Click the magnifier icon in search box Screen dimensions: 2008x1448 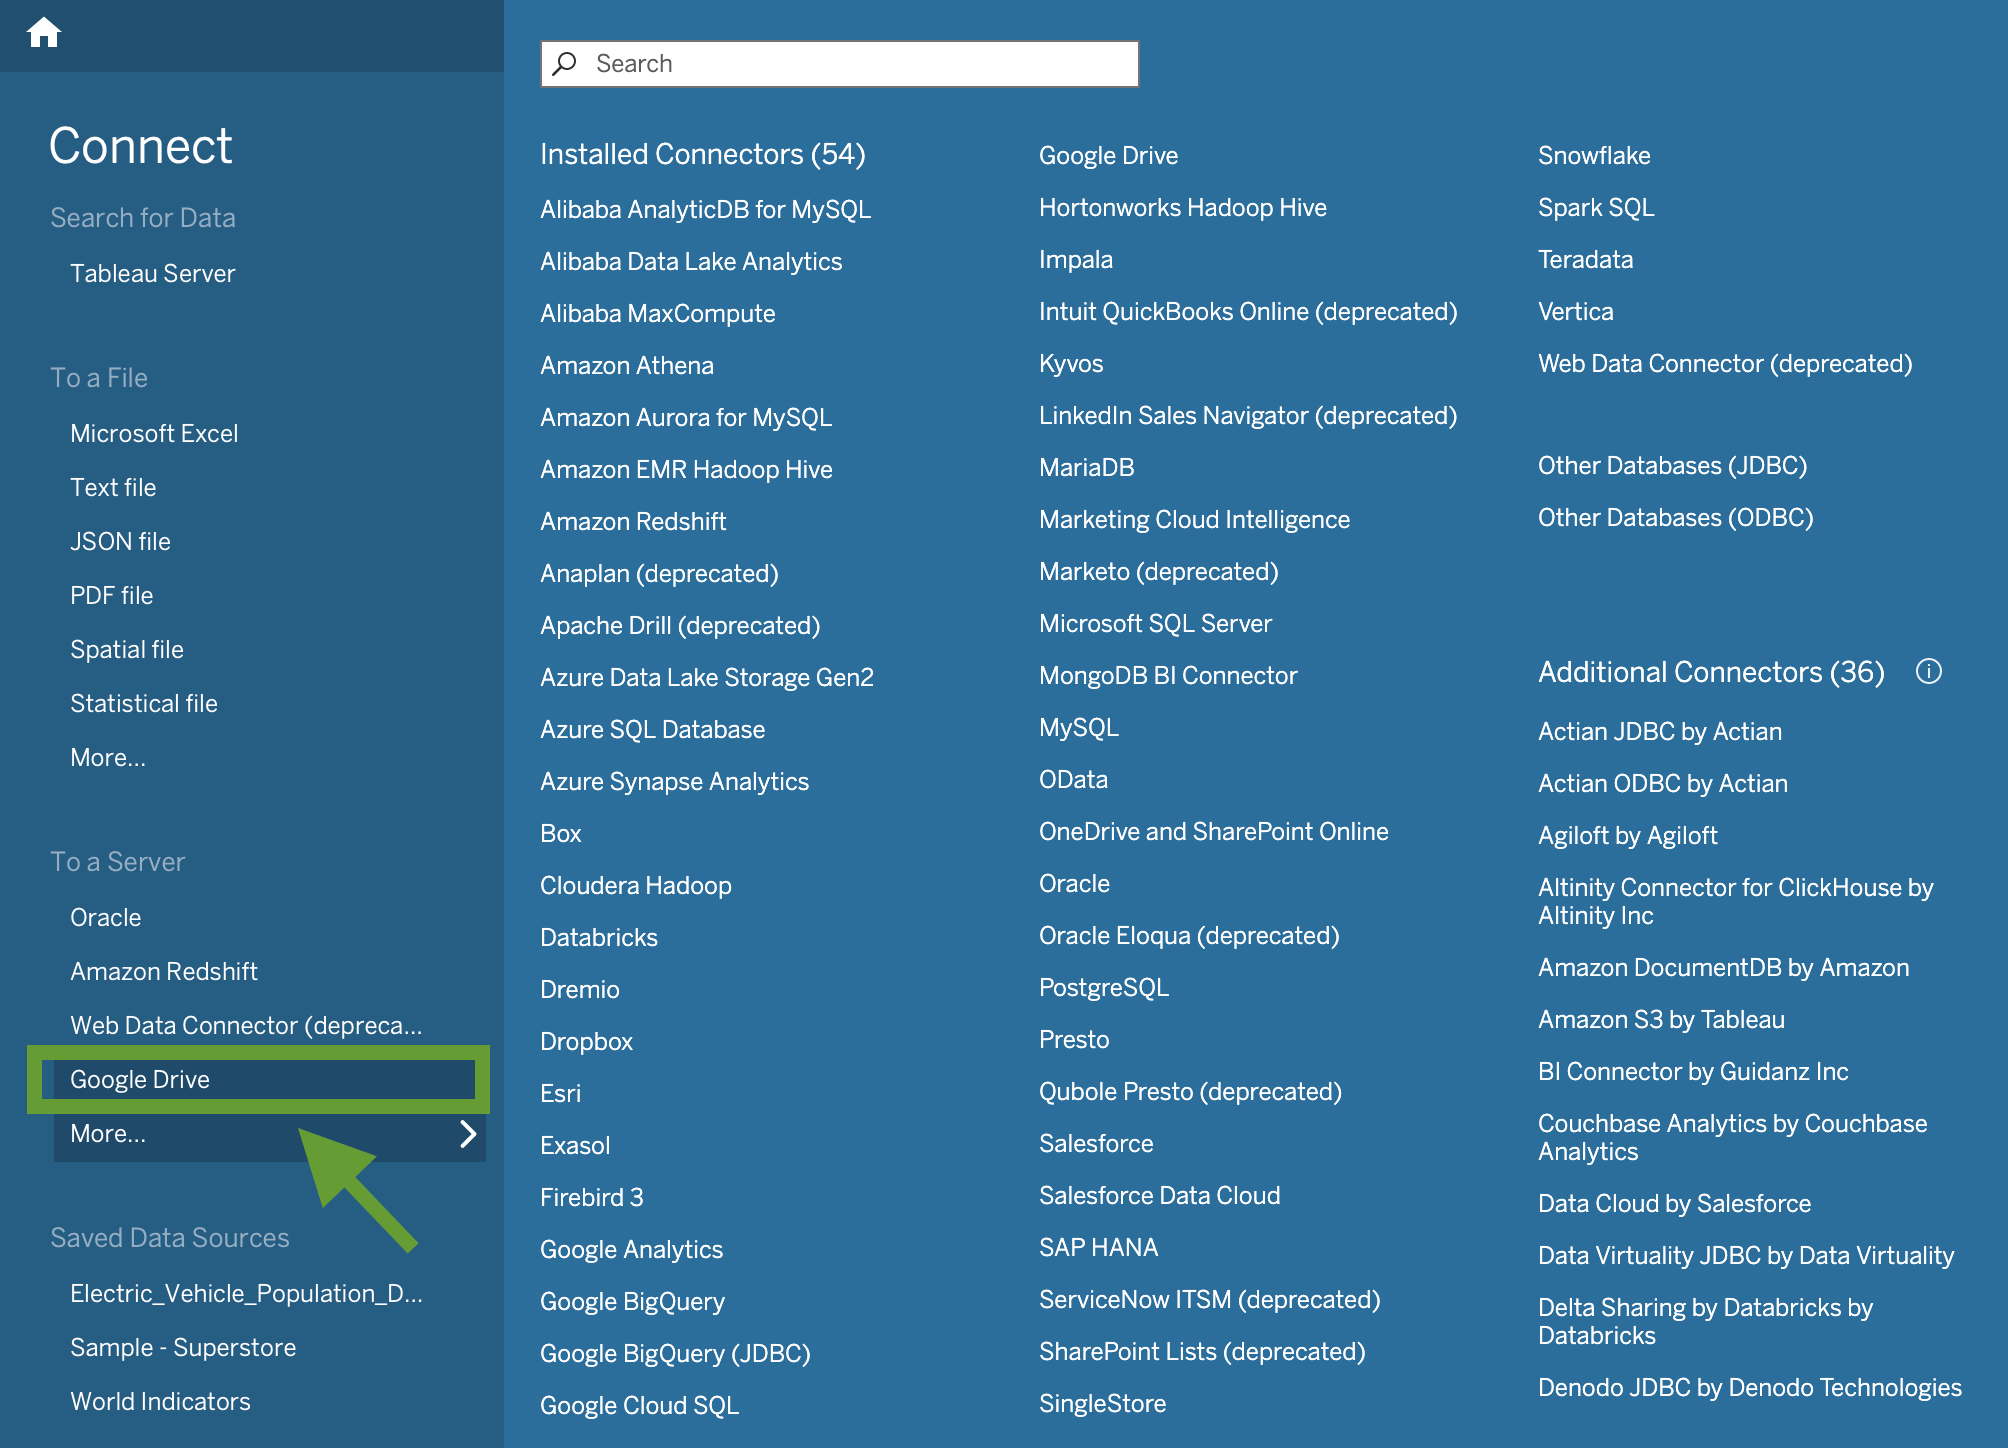pyautogui.click(x=565, y=64)
